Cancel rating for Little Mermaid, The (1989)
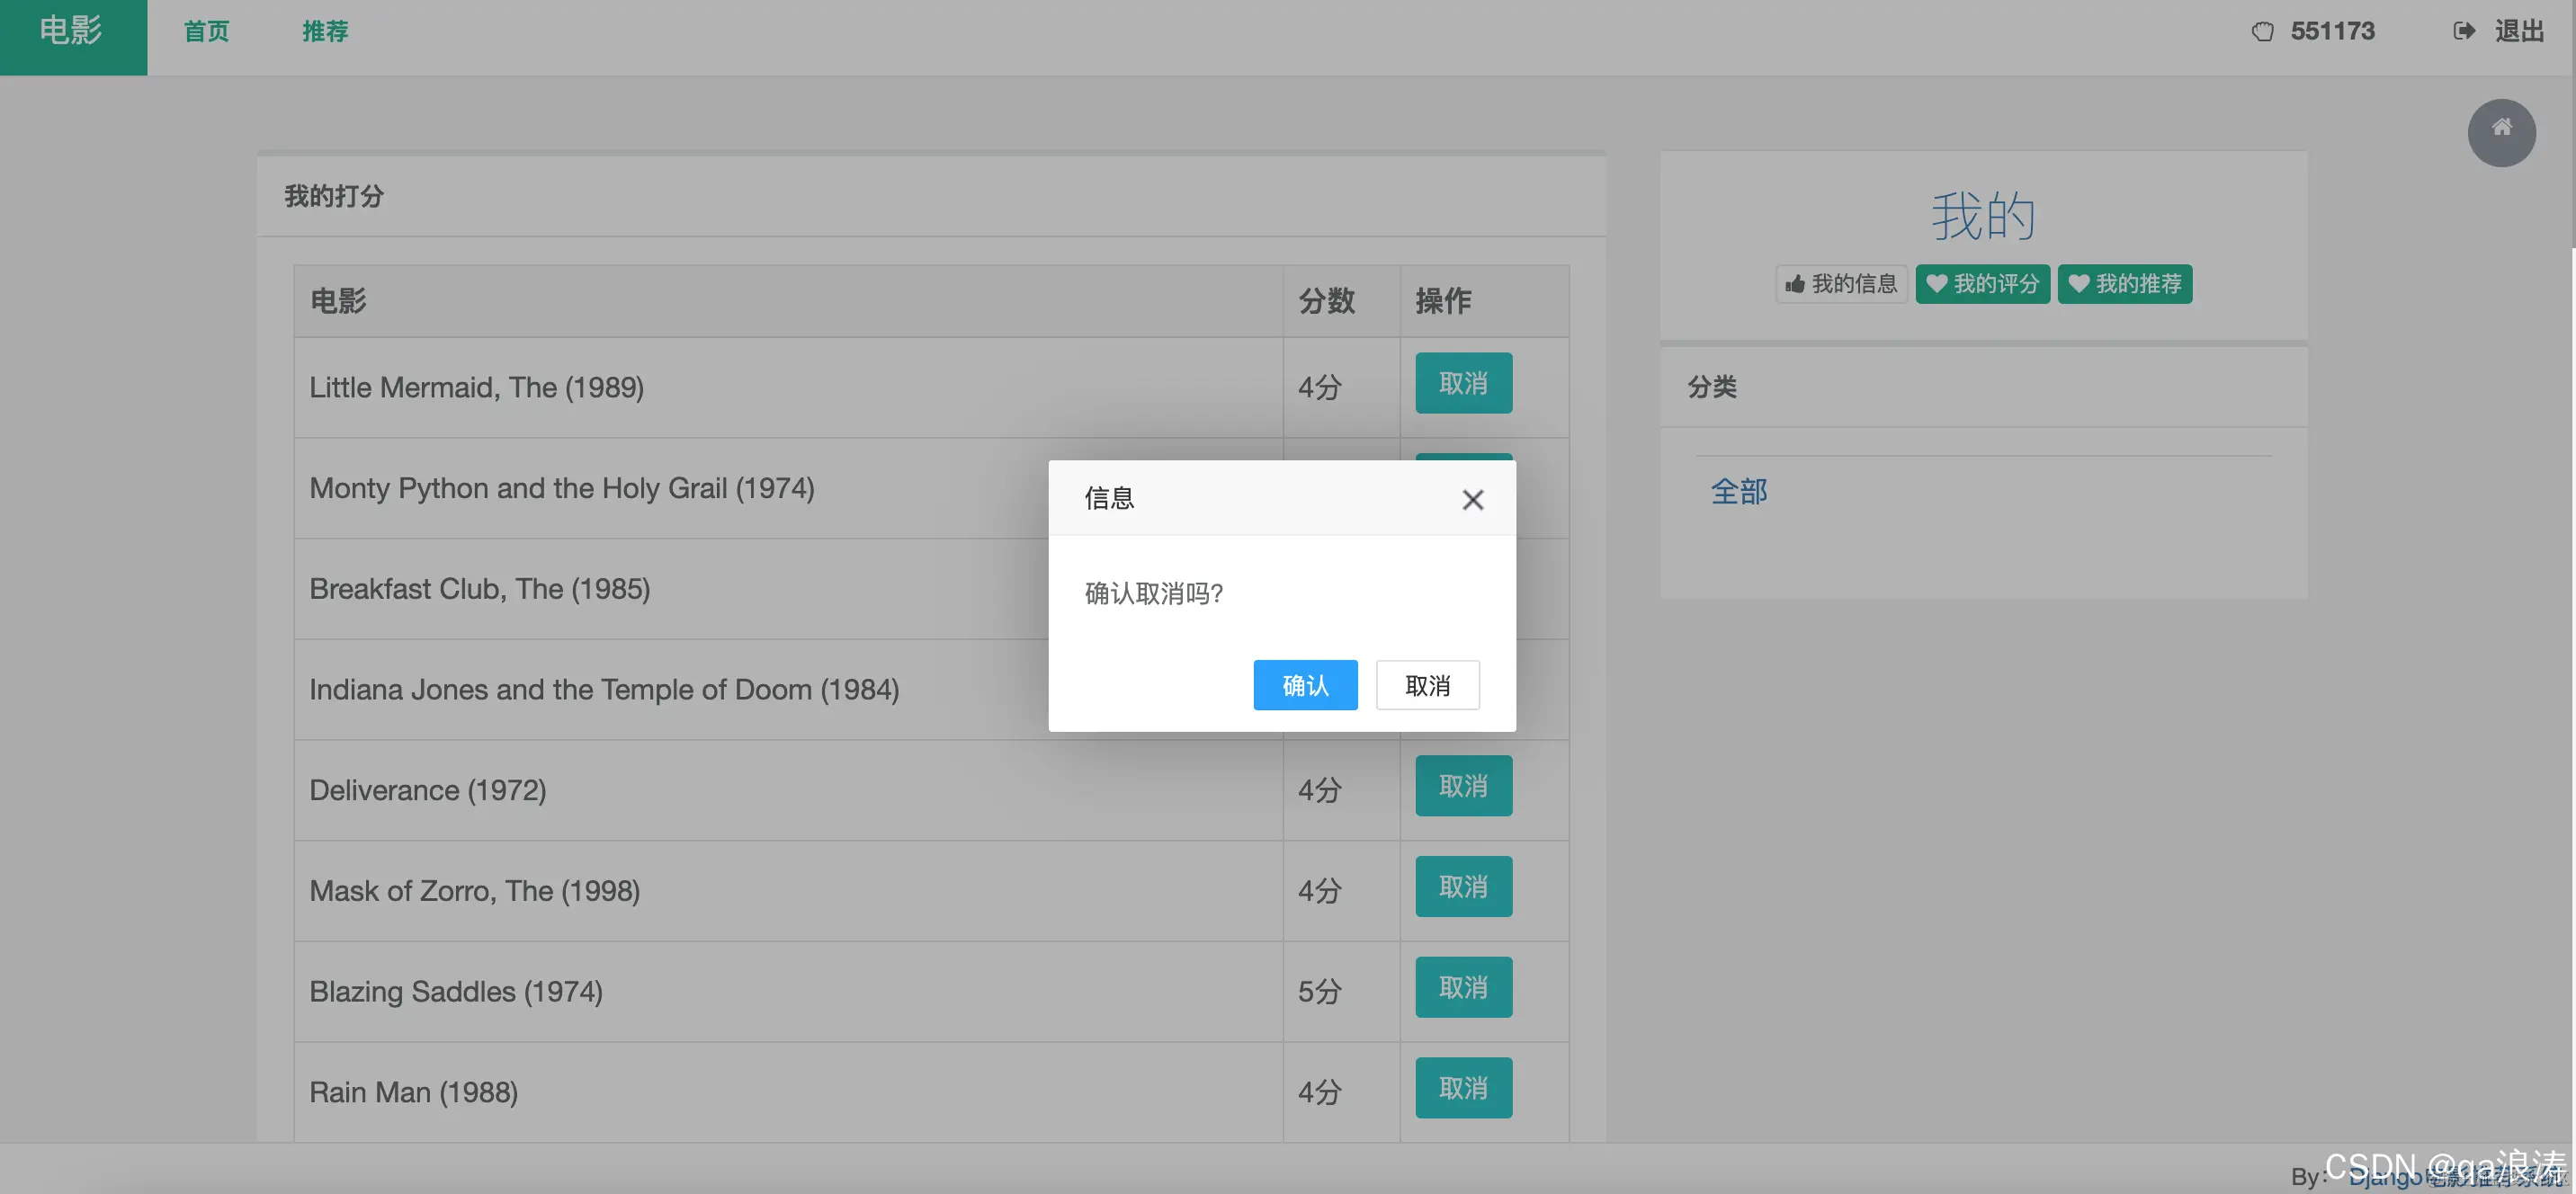This screenshot has height=1194, width=2576. pyautogui.click(x=1463, y=383)
